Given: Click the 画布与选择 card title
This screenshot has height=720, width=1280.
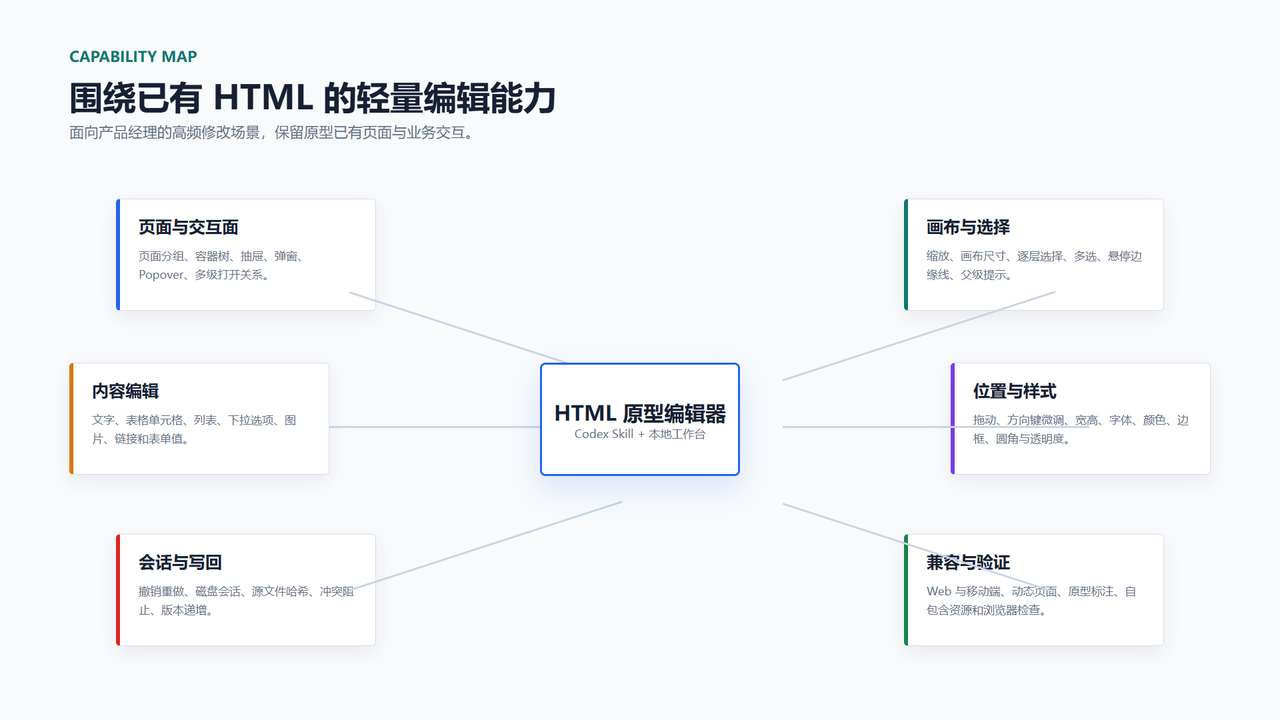Looking at the screenshot, I should (968, 227).
